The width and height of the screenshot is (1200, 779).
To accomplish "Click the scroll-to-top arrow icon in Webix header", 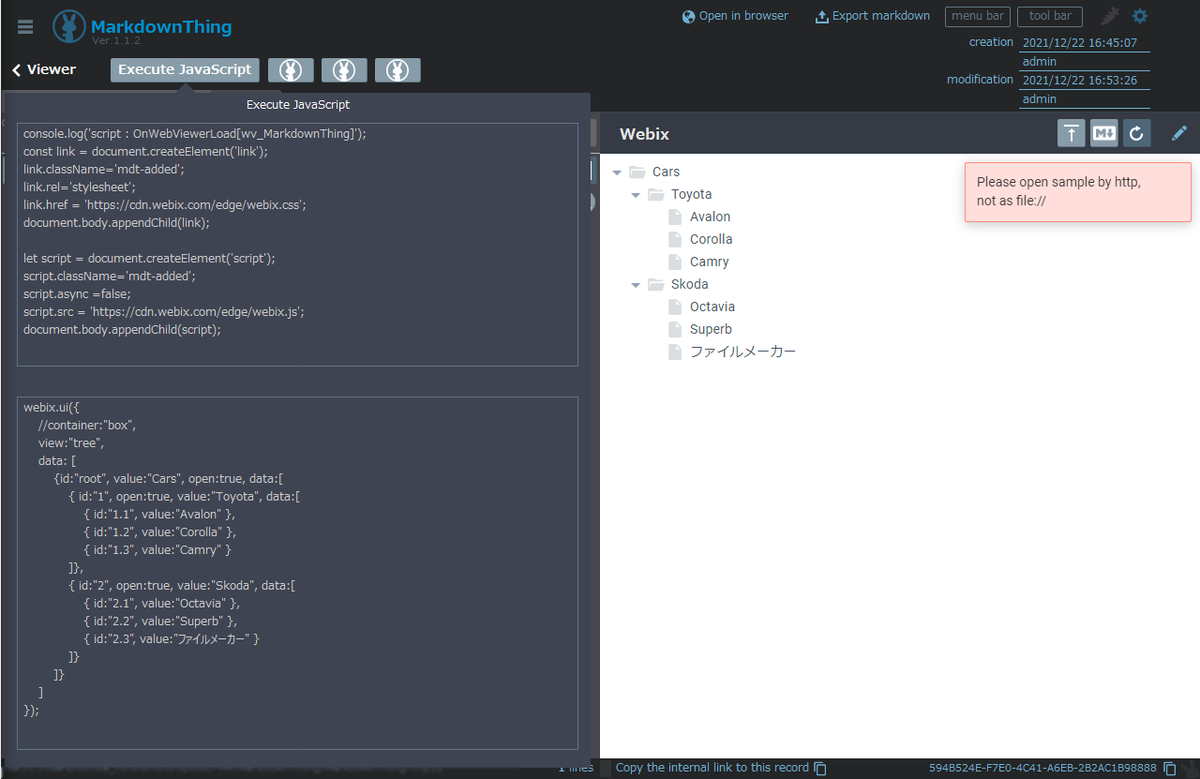I will [x=1072, y=133].
